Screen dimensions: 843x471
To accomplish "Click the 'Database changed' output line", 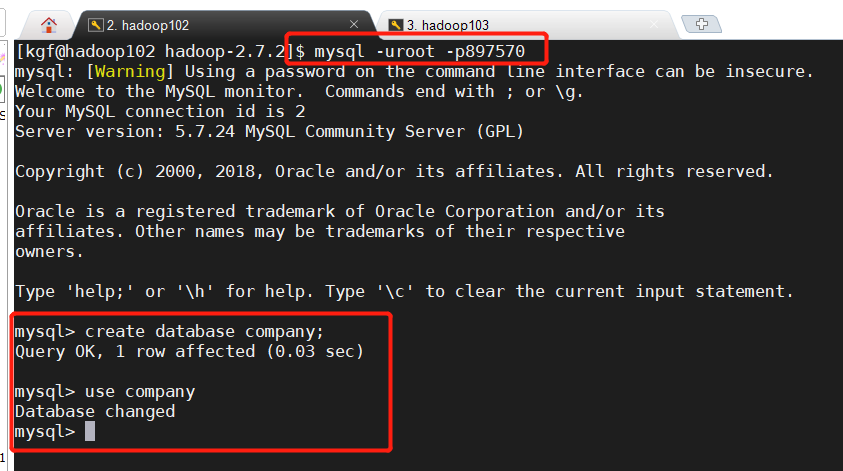I will [x=95, y=412].
